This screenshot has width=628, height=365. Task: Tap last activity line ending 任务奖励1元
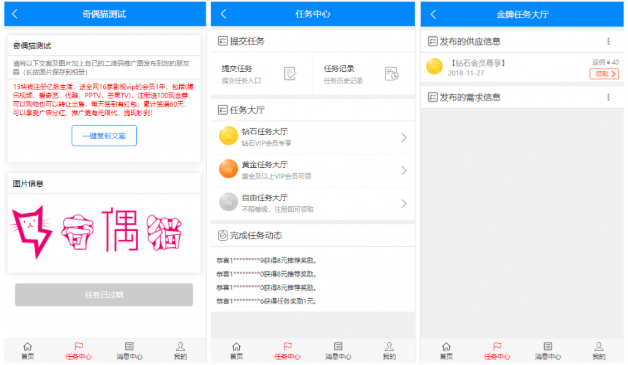point(266,301)
